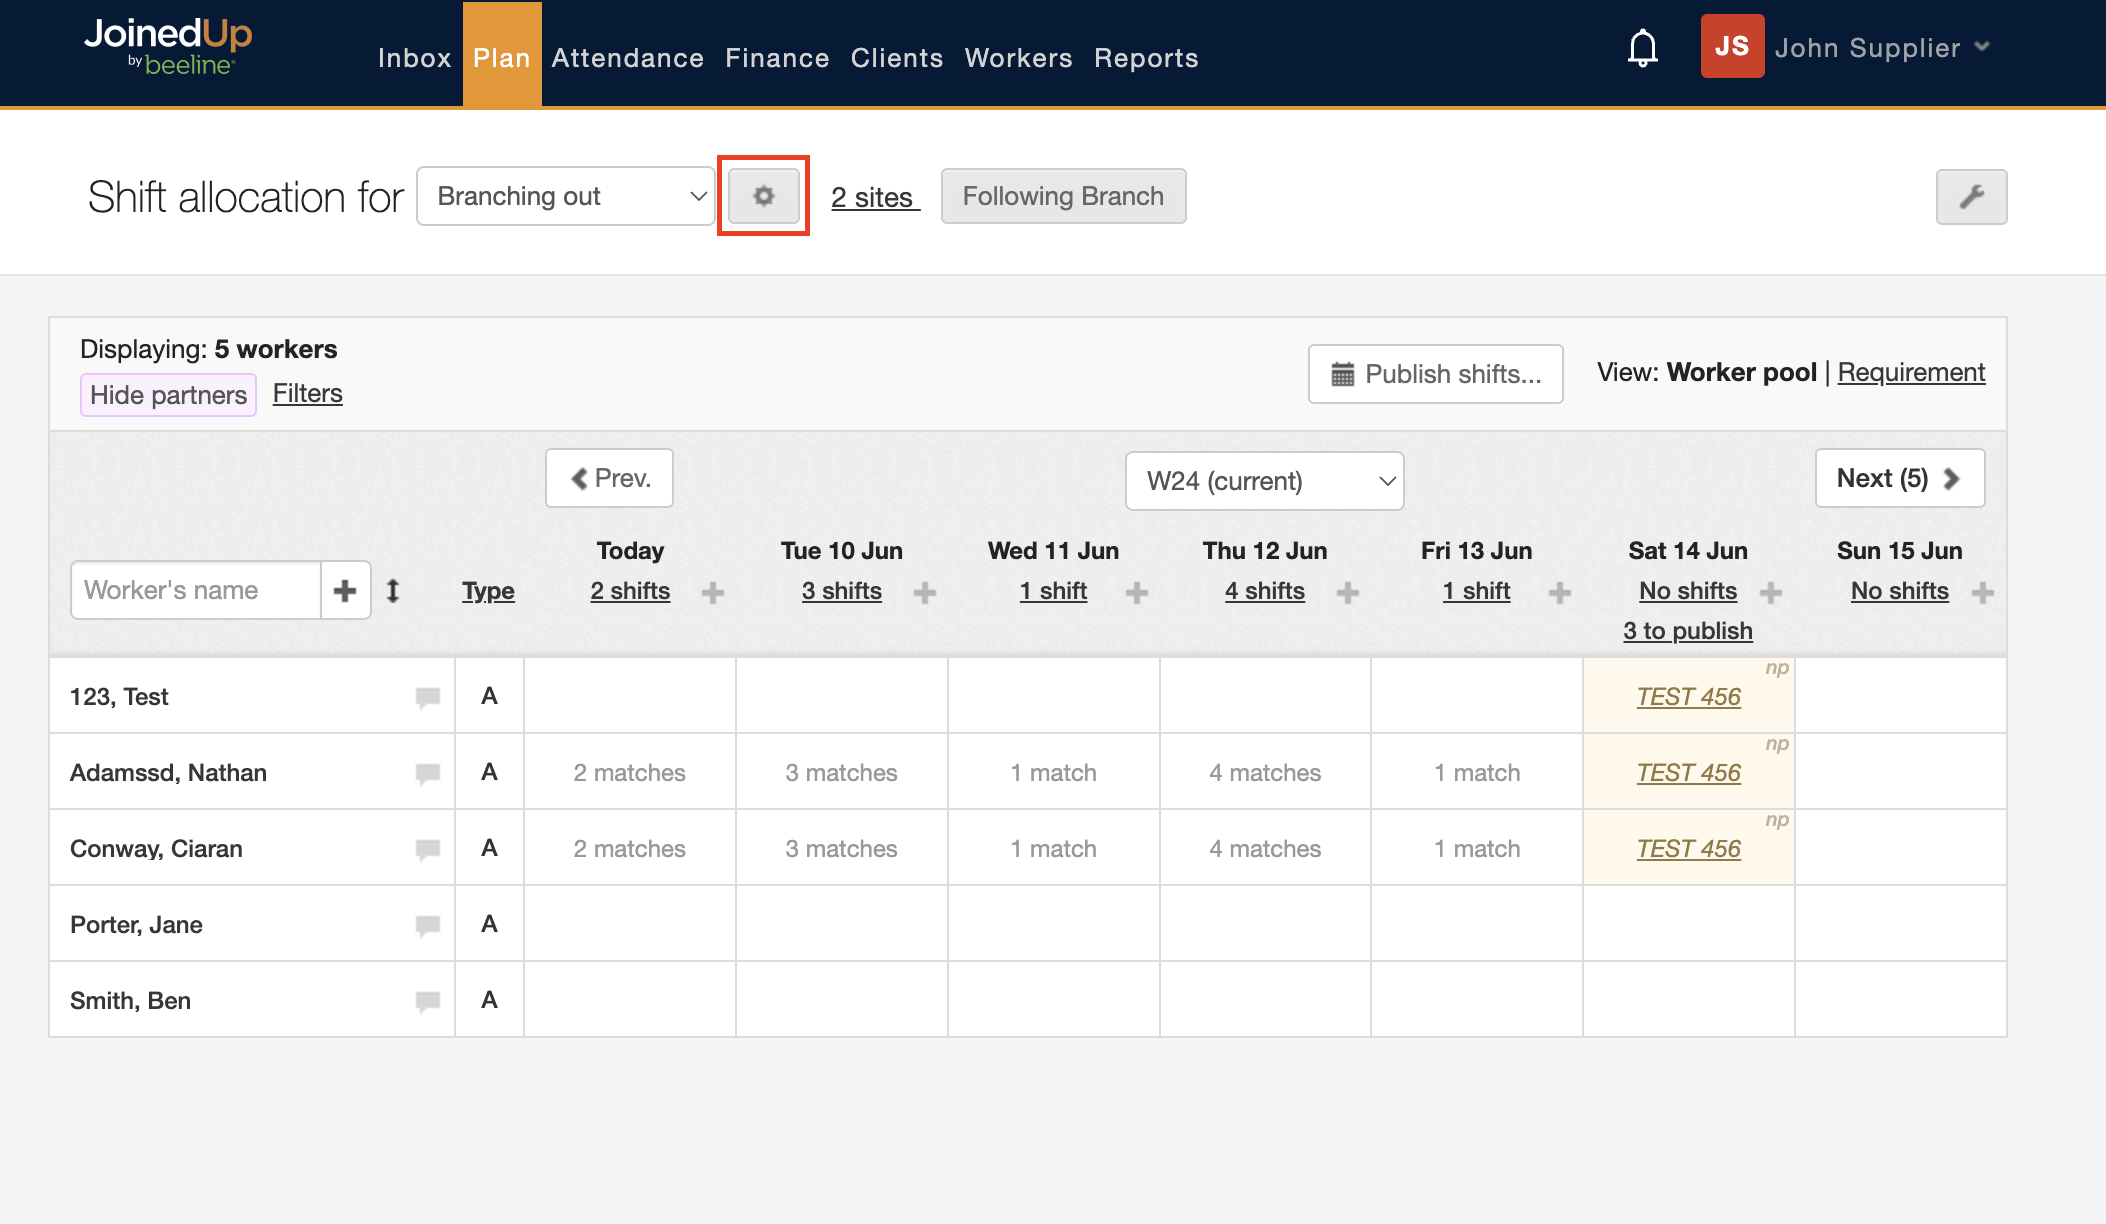Go to the Attendance tab
The image size is (2106, 1224).
(x=627, y=58)
